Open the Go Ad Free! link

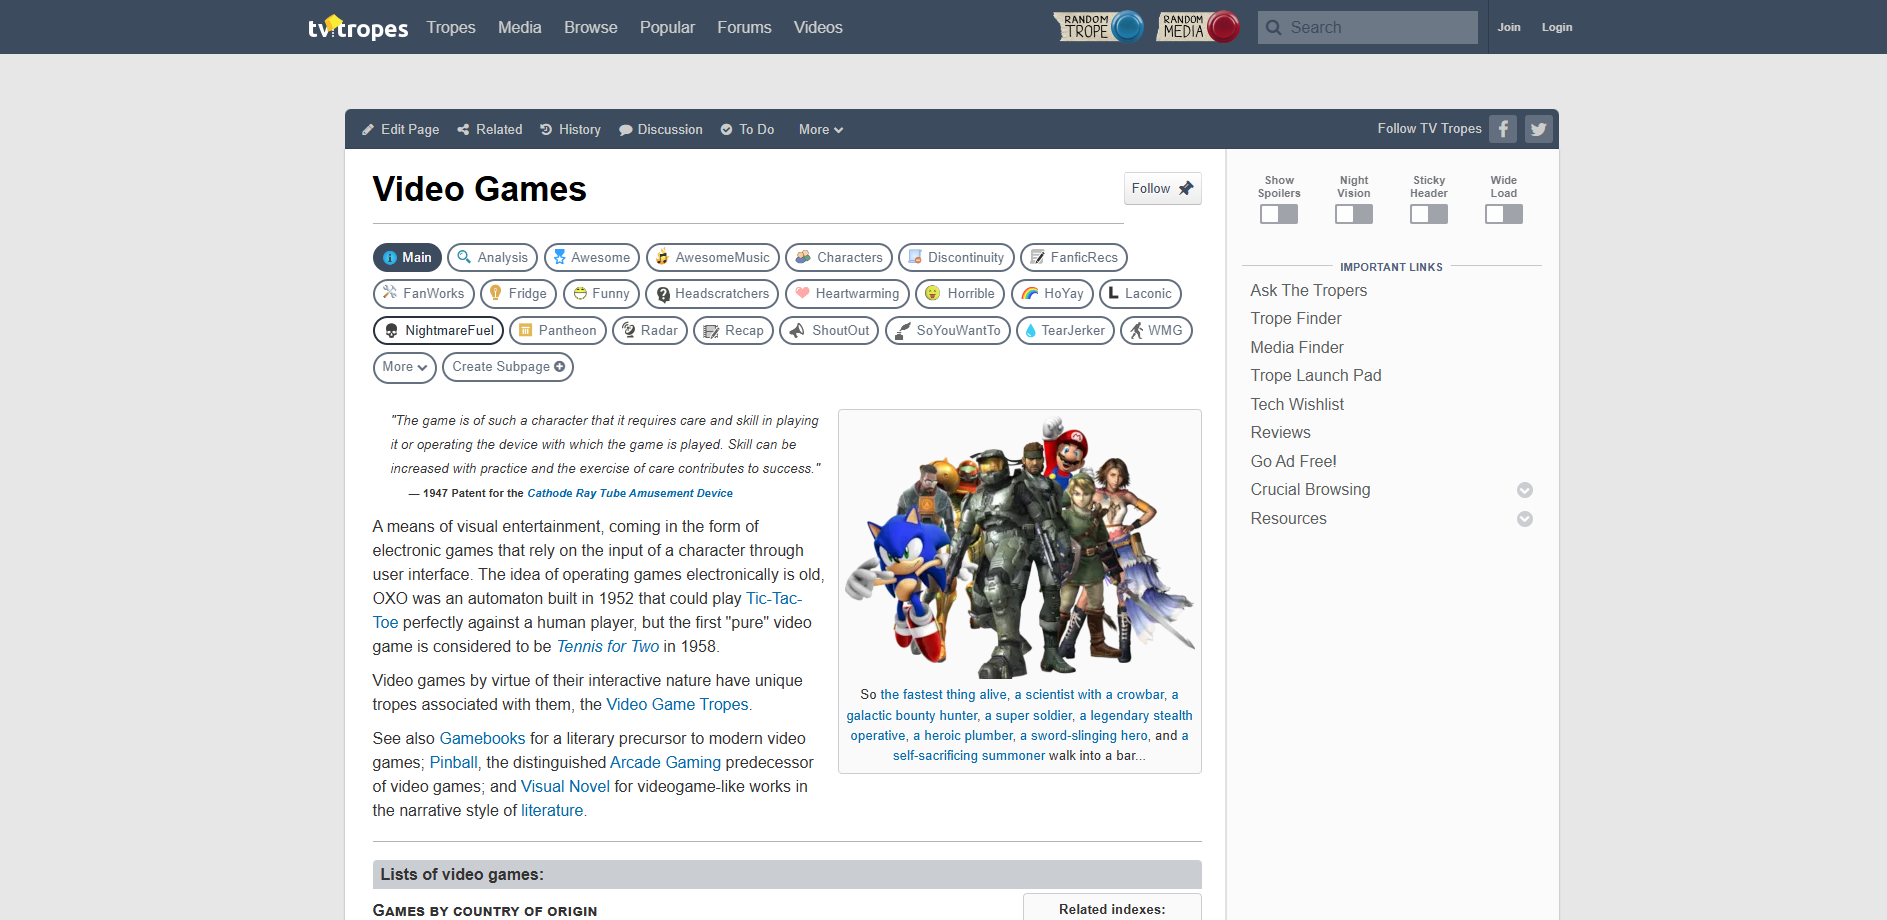1293,461
